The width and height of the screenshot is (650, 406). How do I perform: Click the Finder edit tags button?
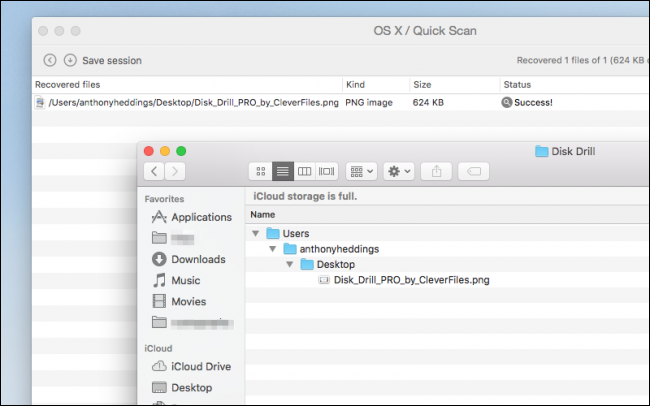point(473,171)
